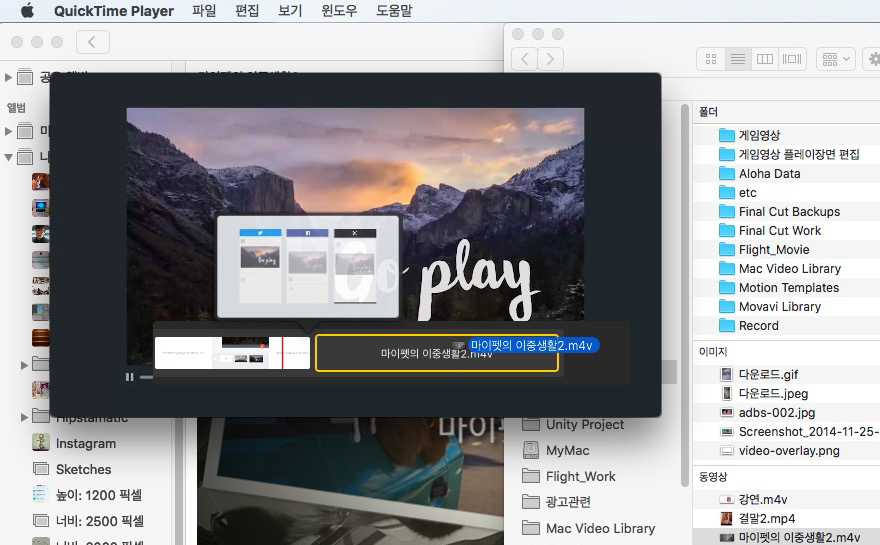Open the 도움말 menu

coord(394,11)
